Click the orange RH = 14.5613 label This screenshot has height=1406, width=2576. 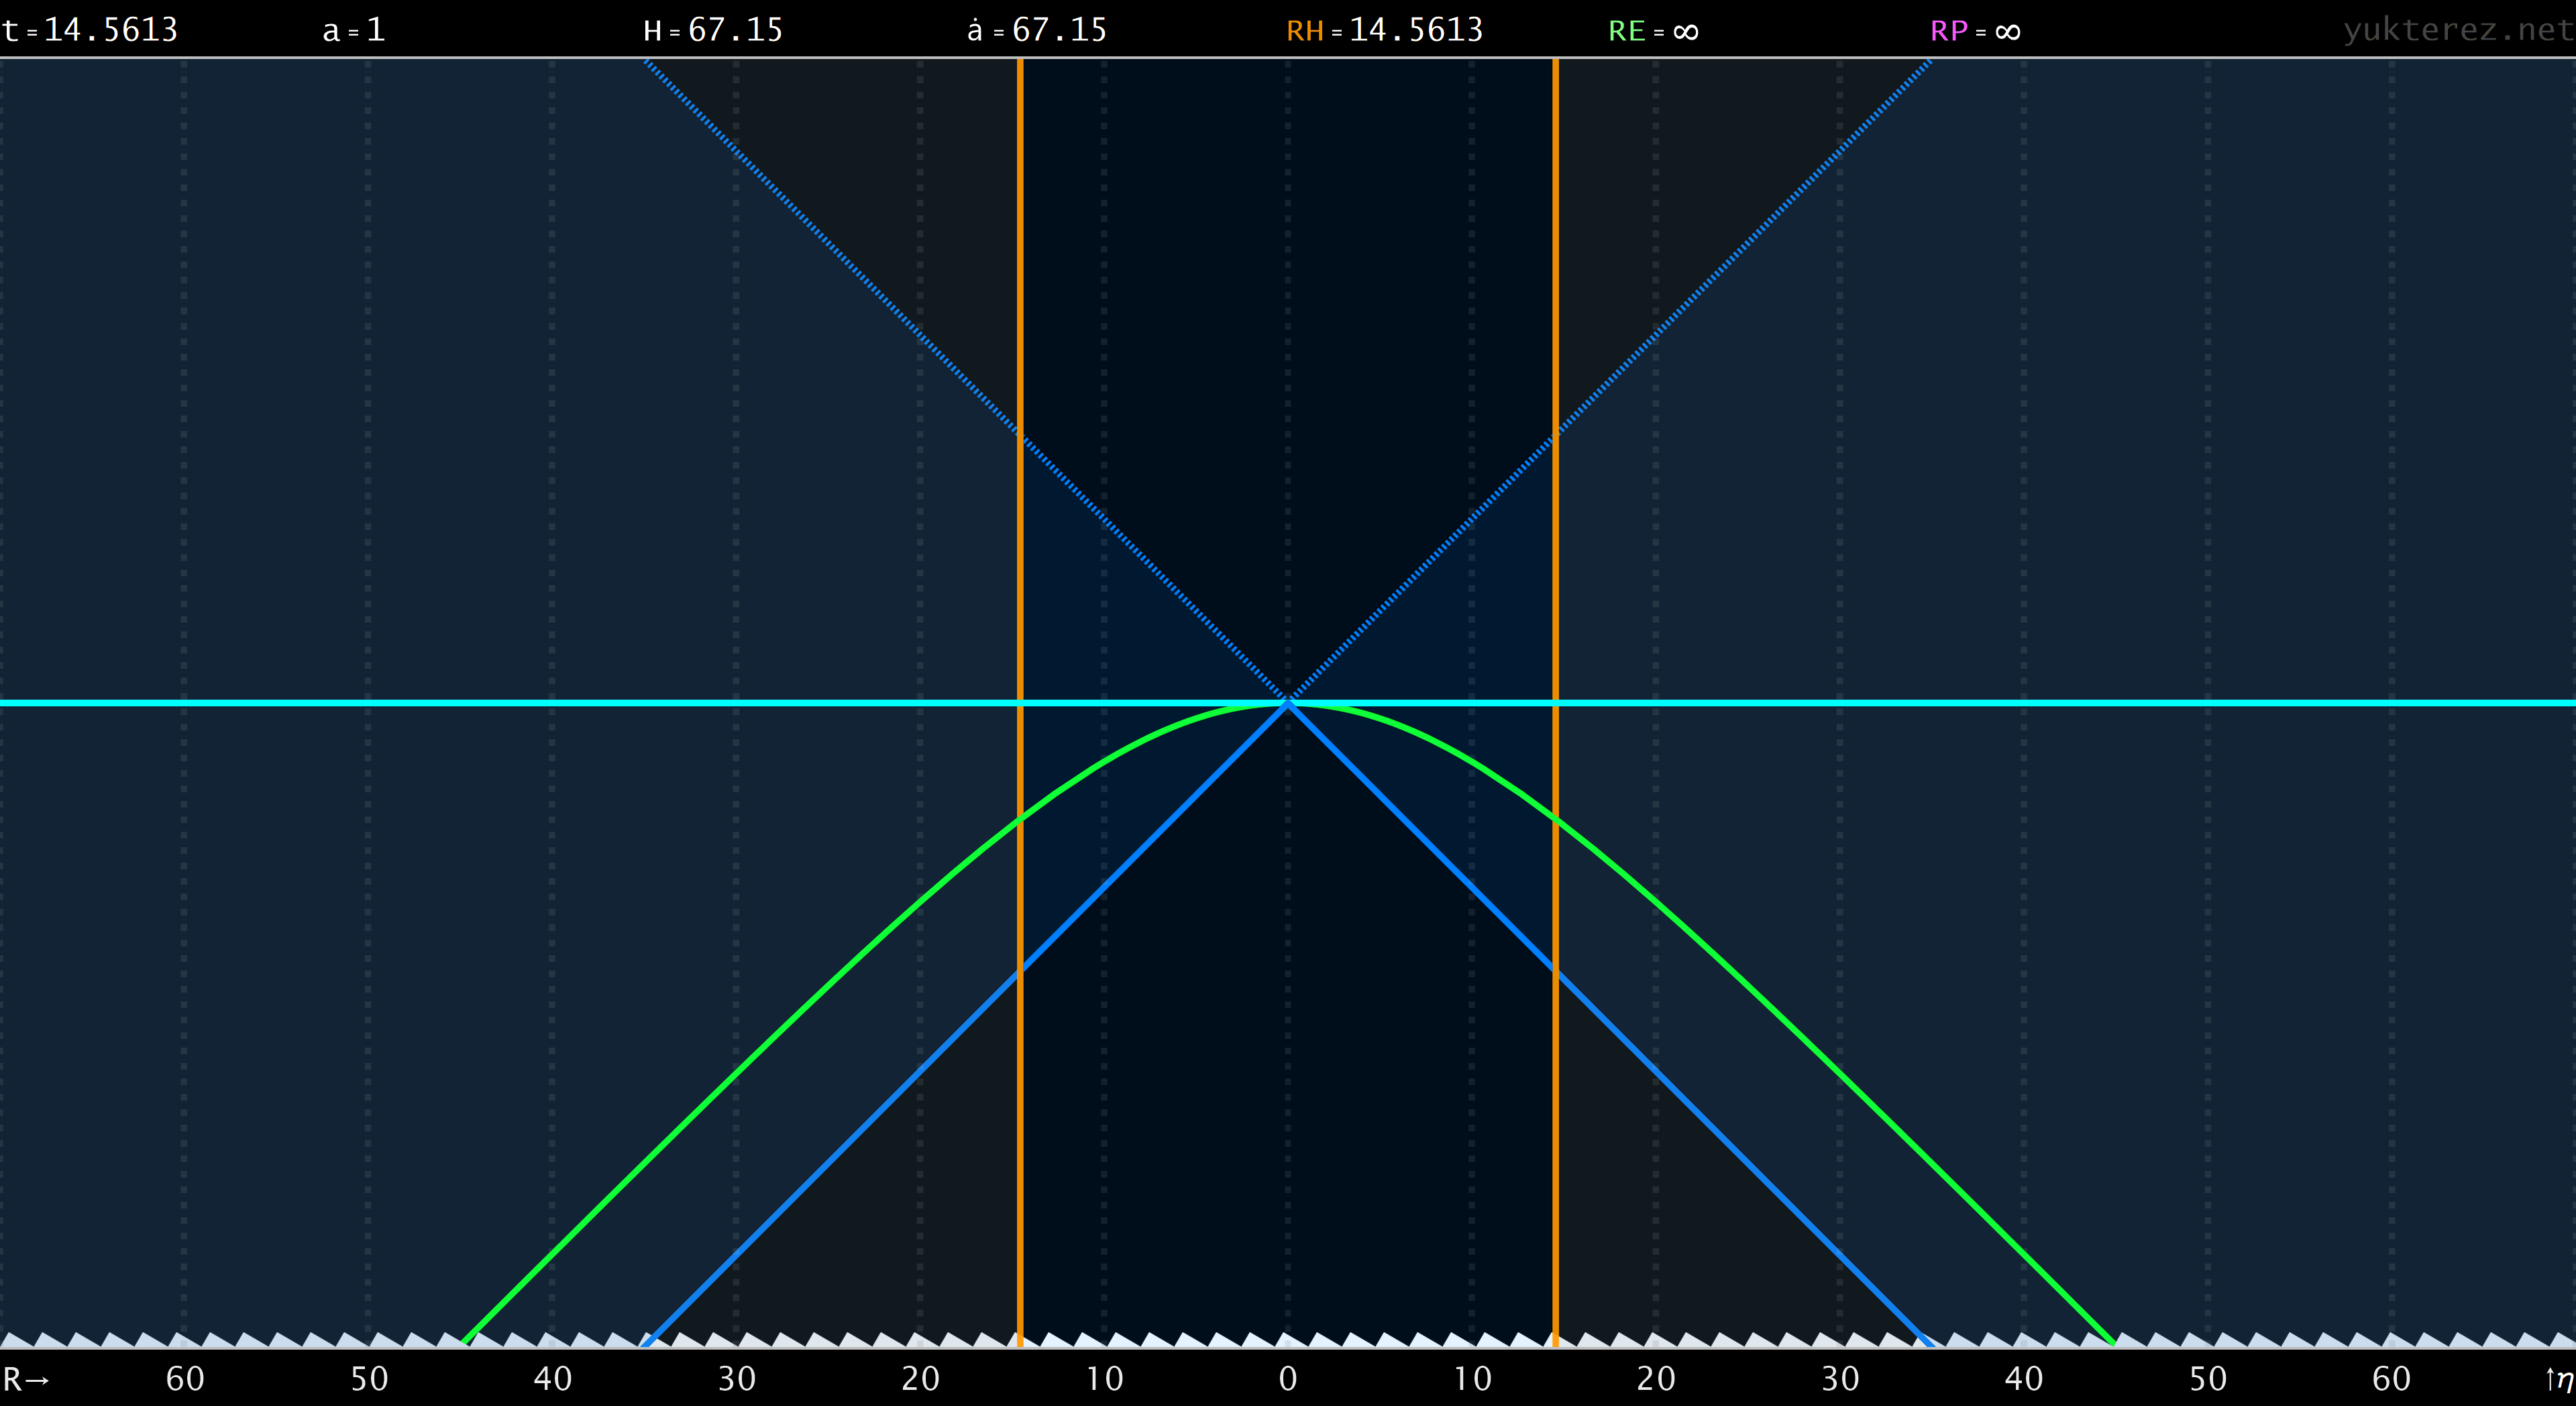point(1385,30)
